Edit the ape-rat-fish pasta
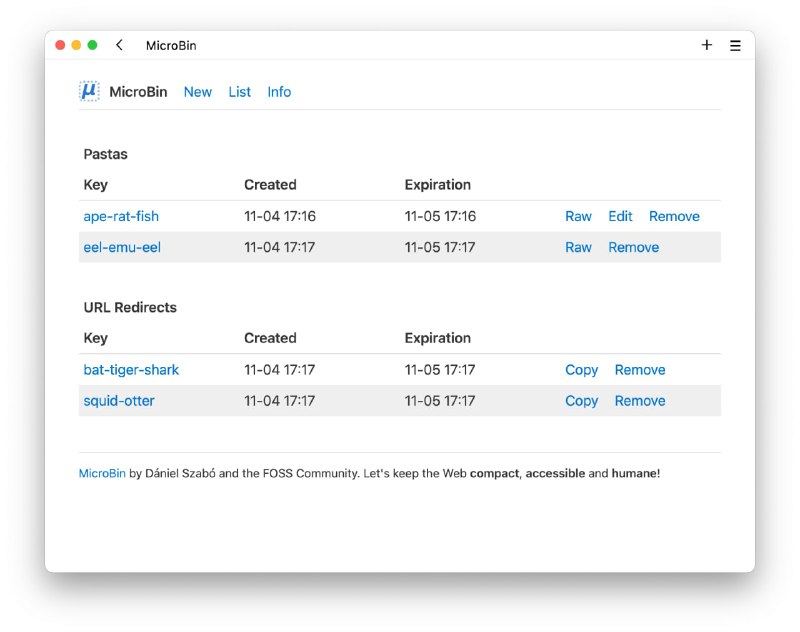The image size is (800, 632). (x=620, y=216)
